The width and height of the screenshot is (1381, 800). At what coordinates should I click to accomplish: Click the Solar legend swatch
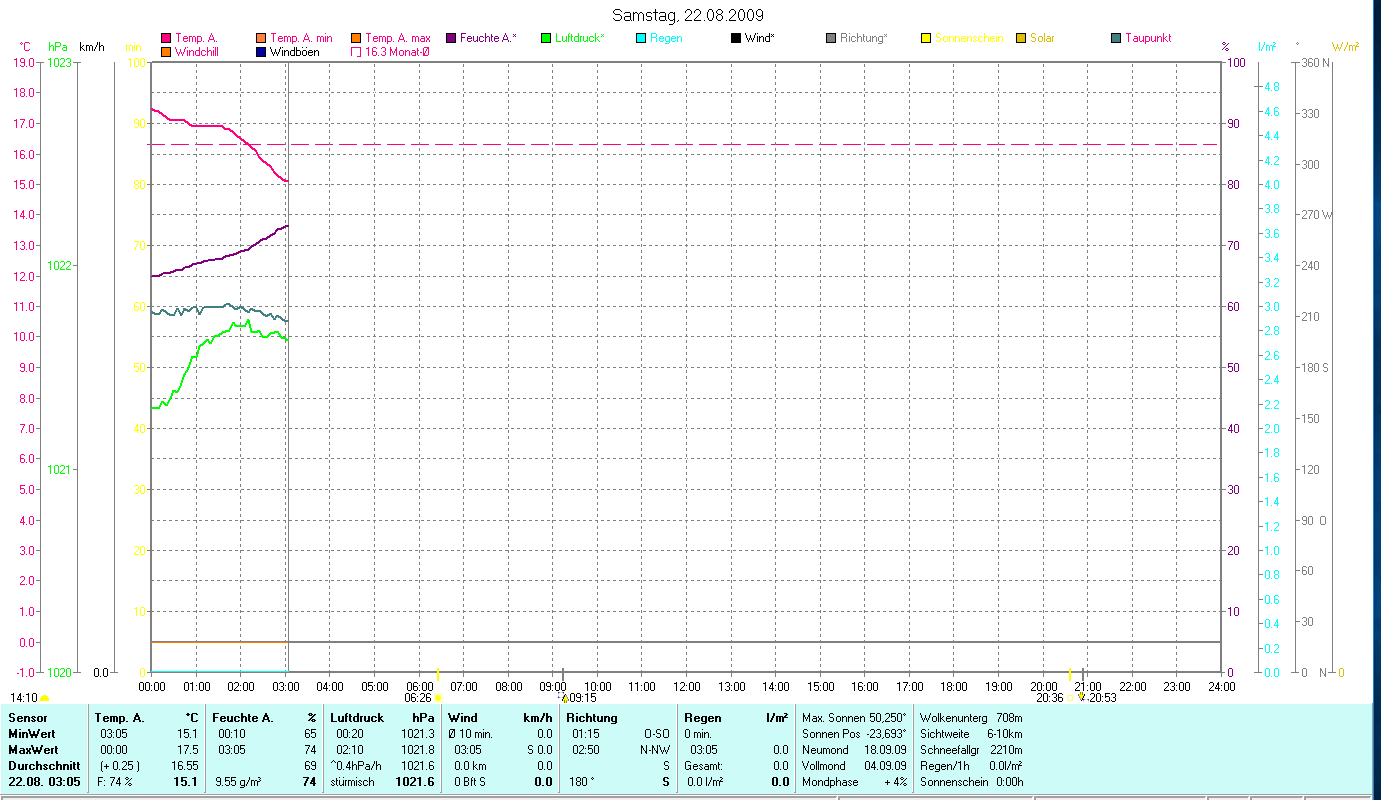[x=1021, y=38]
